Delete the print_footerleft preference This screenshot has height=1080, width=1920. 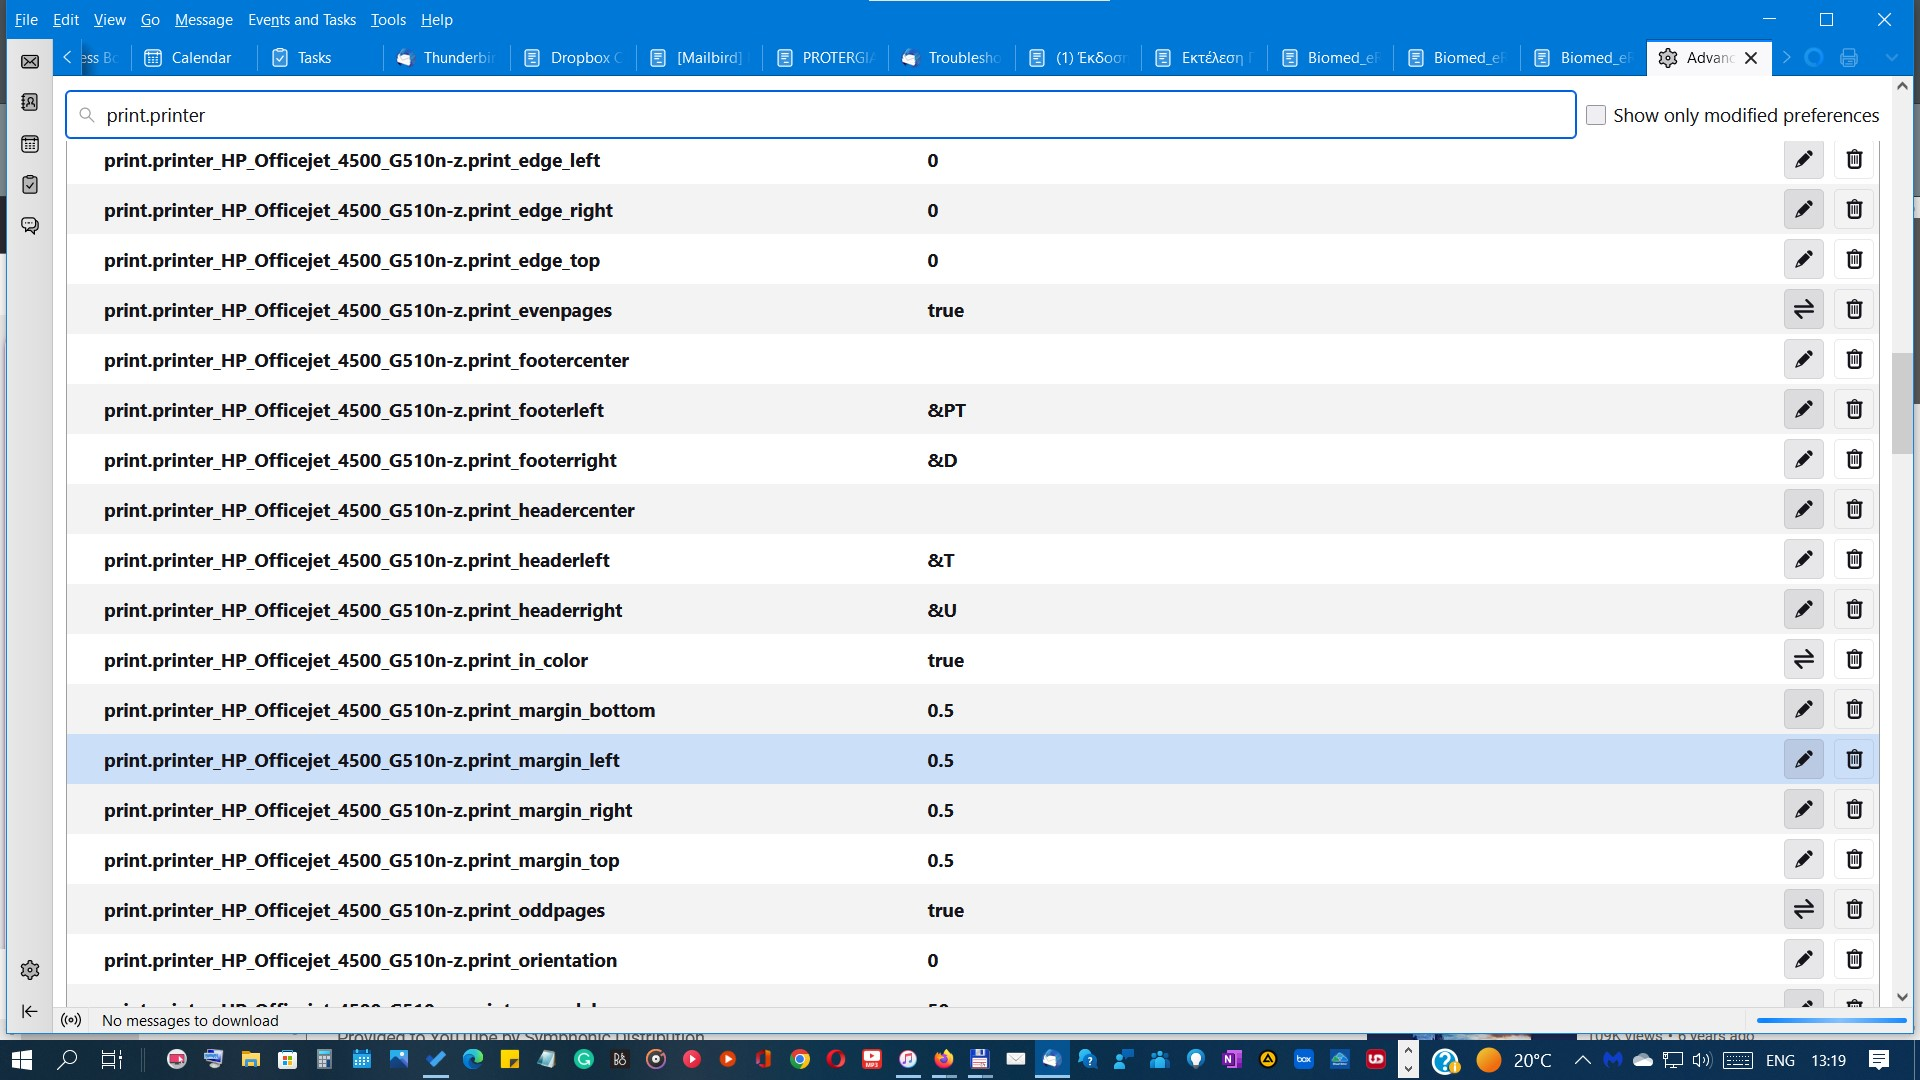pyautogui.click(x=1854, y=410)
